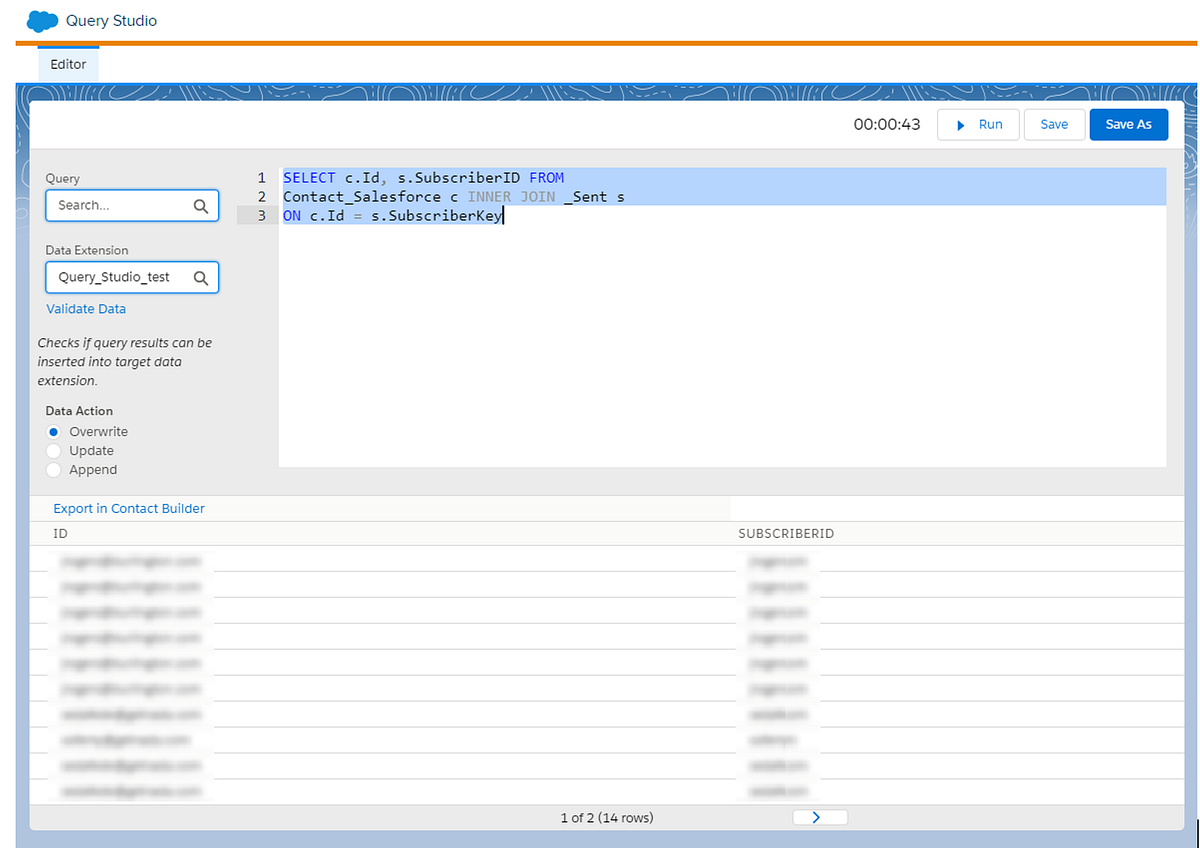The image size is (1200, 848).
Task: Select the Append data action
Action: tap(53, 469)
